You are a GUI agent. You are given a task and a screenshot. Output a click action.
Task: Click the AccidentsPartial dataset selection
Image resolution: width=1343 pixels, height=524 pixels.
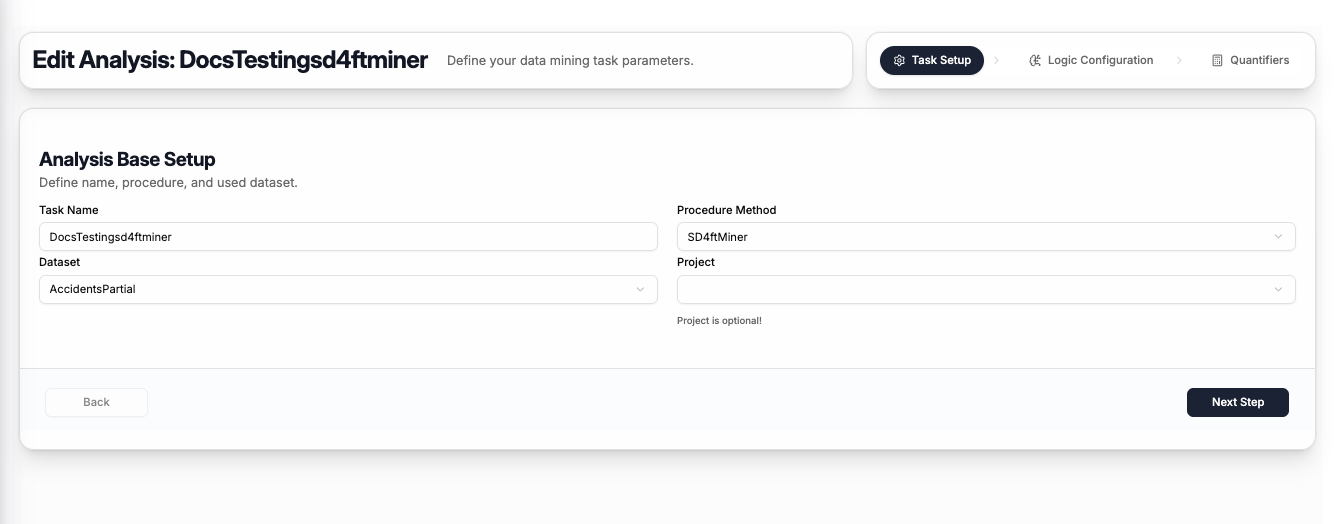click(93, 289)
